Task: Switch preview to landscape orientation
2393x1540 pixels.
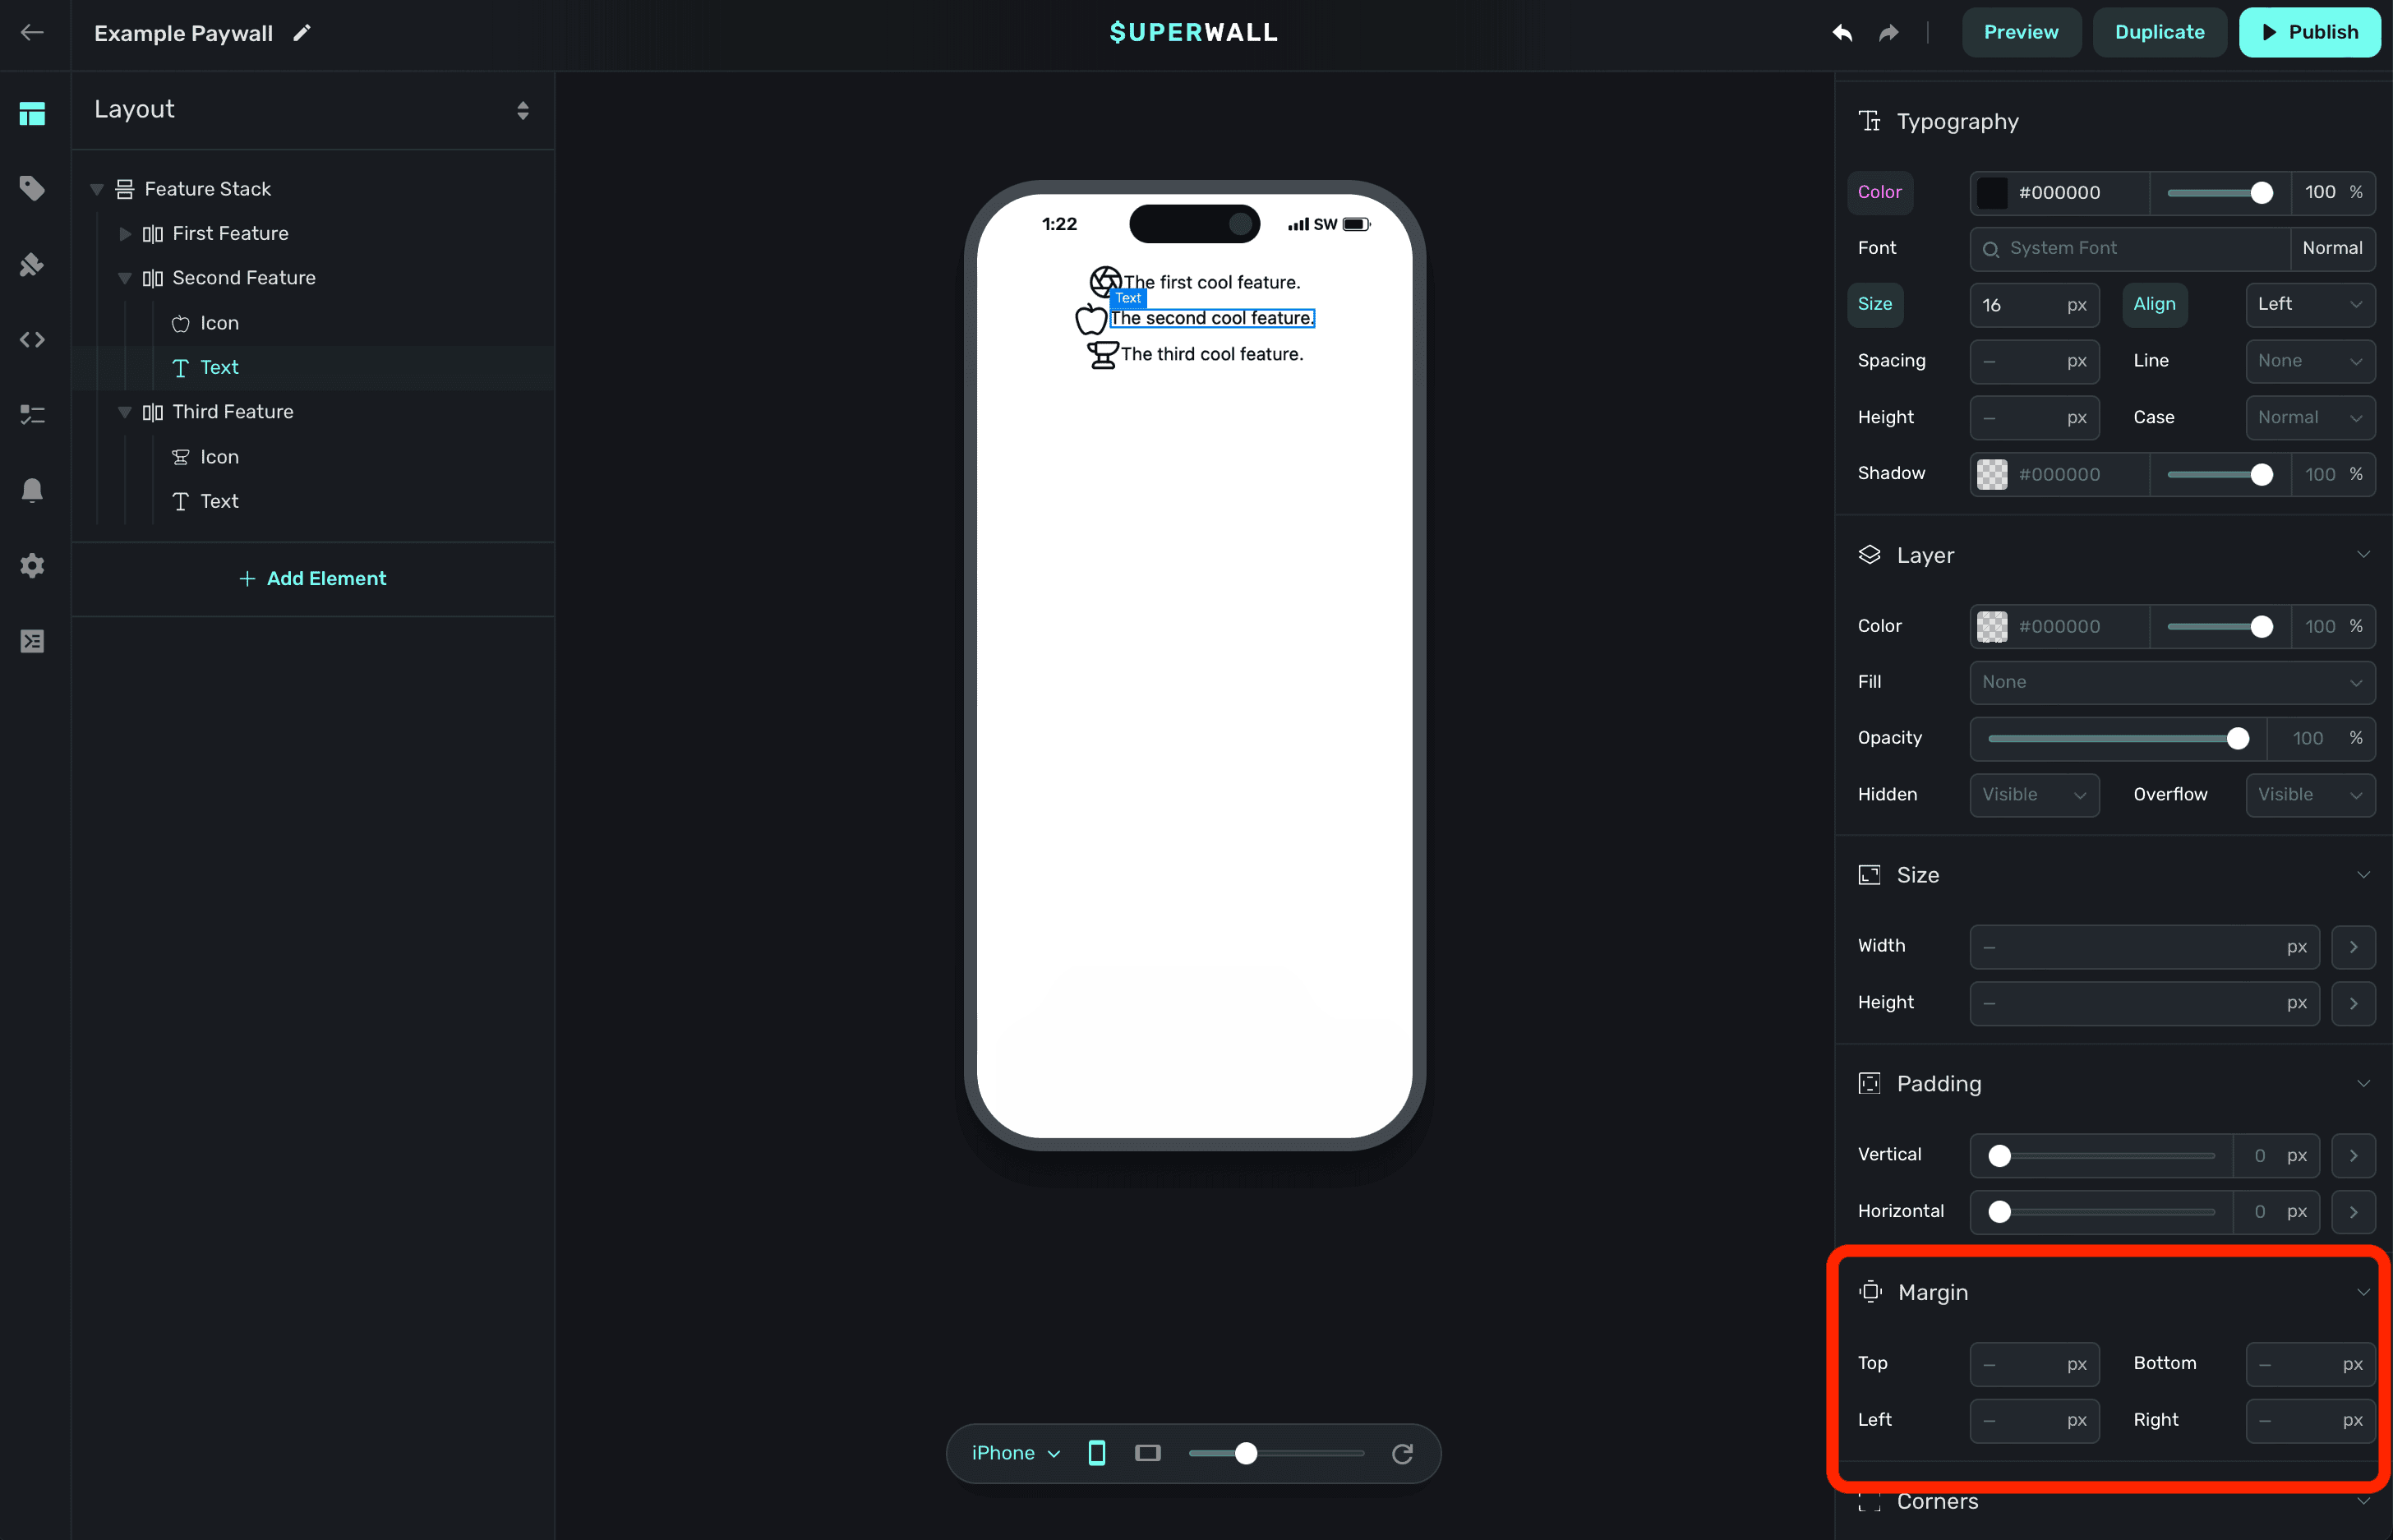Action: pyautogui.click(x=1147, y=1453)
